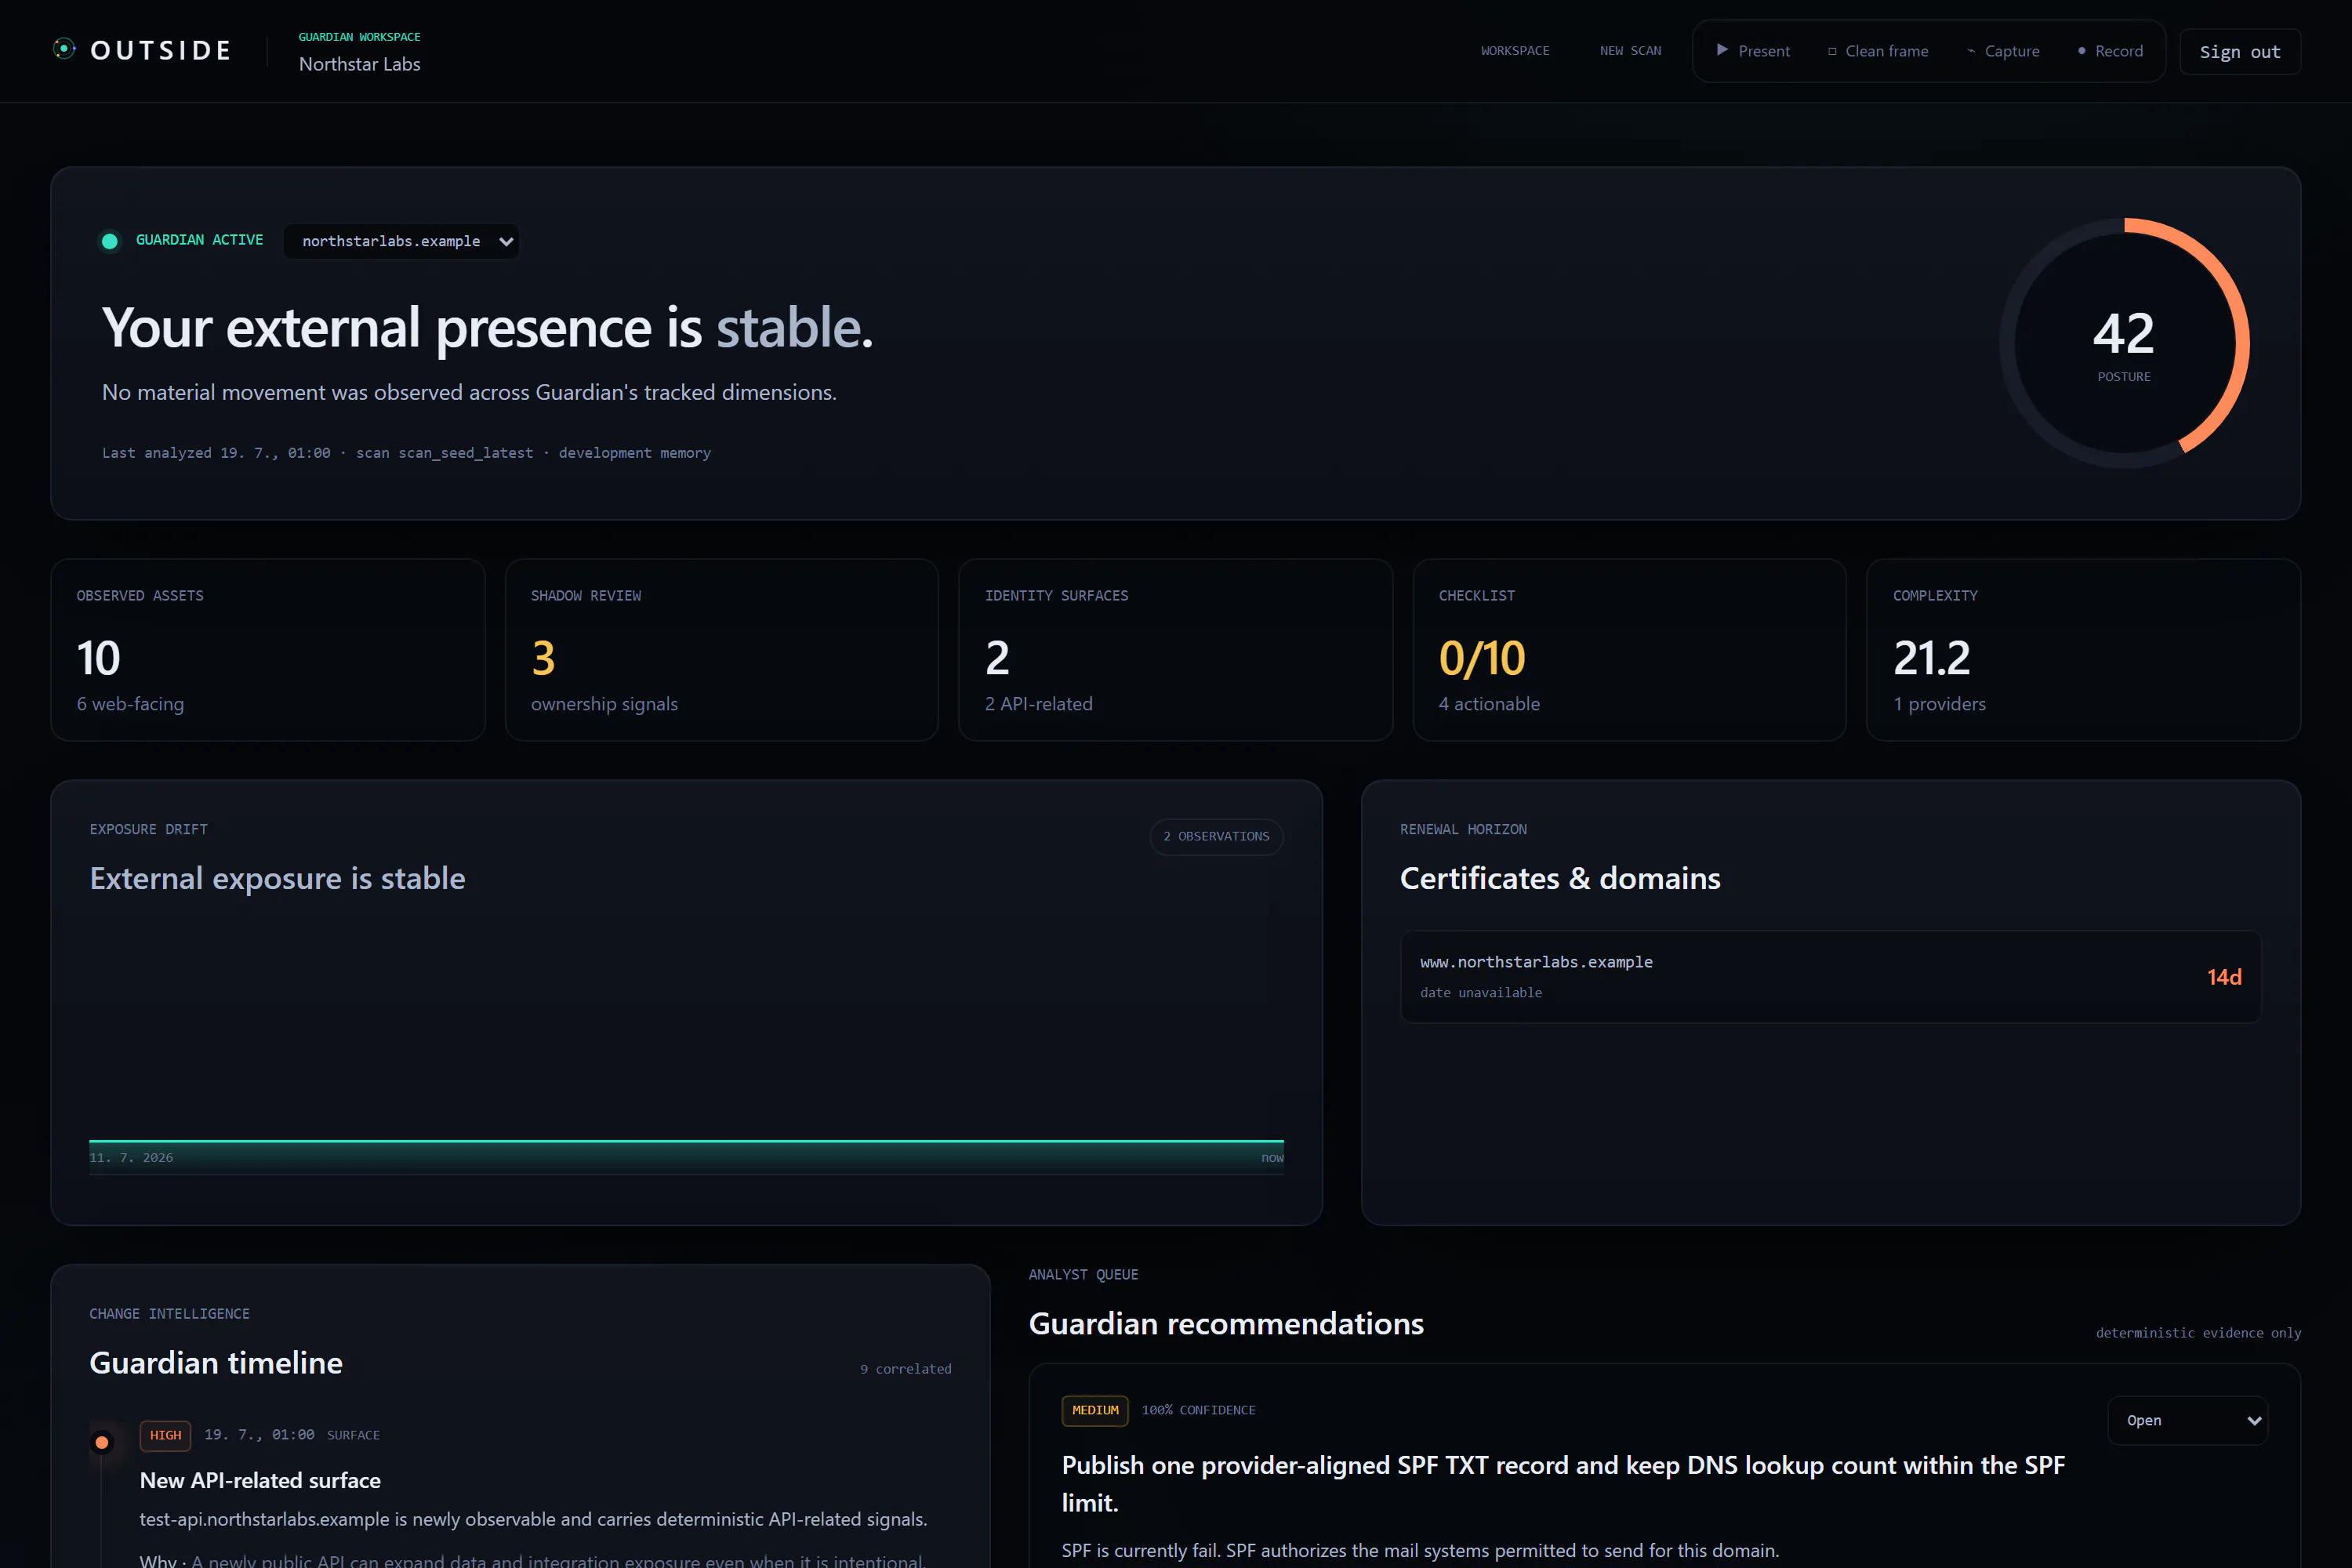Screen dimensions: 2352x1568
Task: Click the SURFACE tag in timeline entry
Action: pos(353,1435)
